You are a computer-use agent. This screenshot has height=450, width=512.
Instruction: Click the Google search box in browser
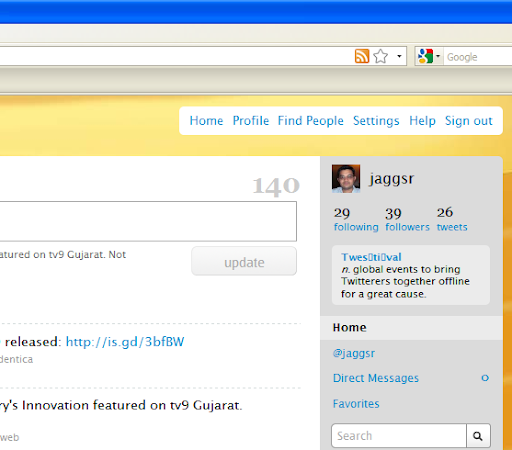pyautogui.click(x=478, y=57)
